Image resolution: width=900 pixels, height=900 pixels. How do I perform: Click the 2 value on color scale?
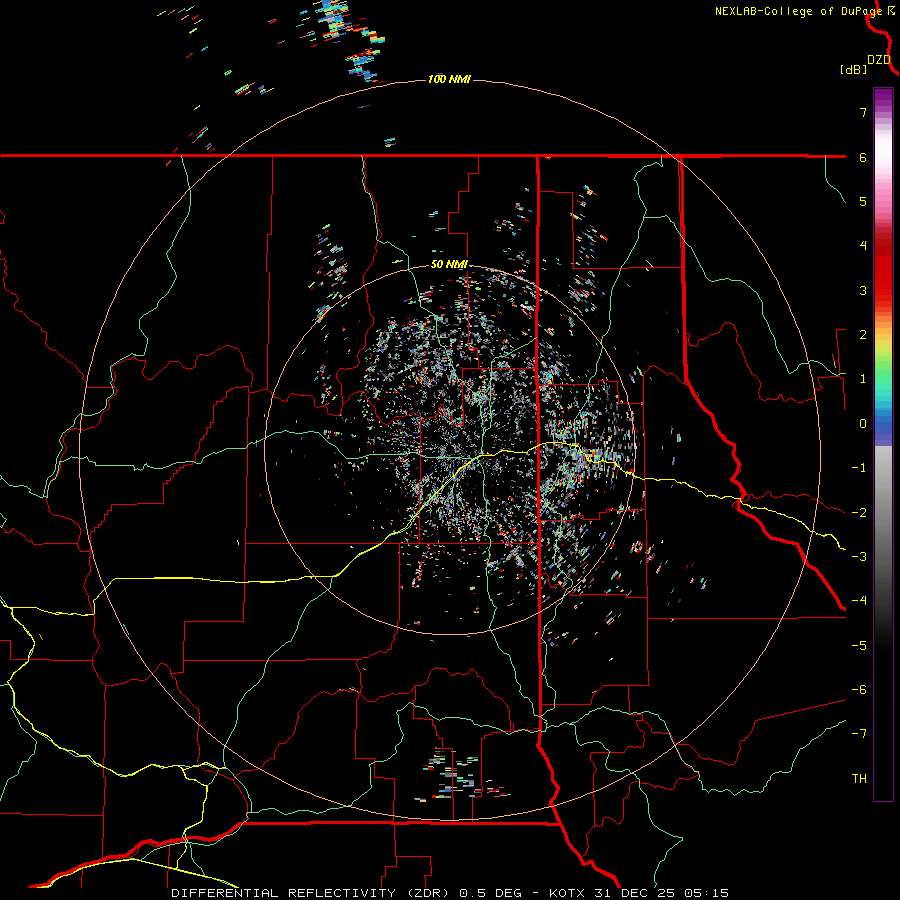tap(863, 335)
